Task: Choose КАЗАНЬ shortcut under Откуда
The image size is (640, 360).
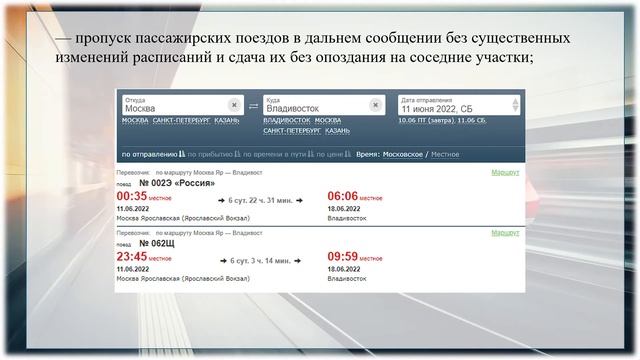Action: [x=227, y=121]
